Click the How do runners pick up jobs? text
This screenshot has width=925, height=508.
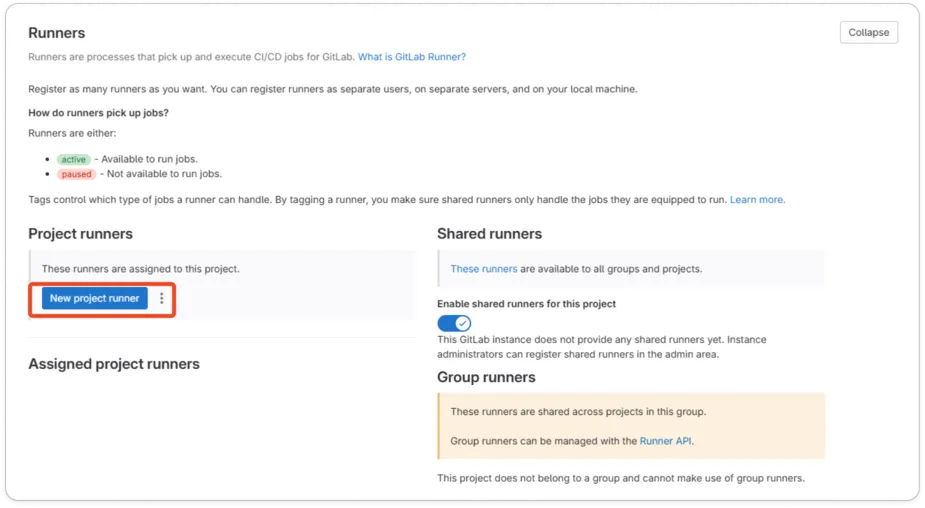98,113
